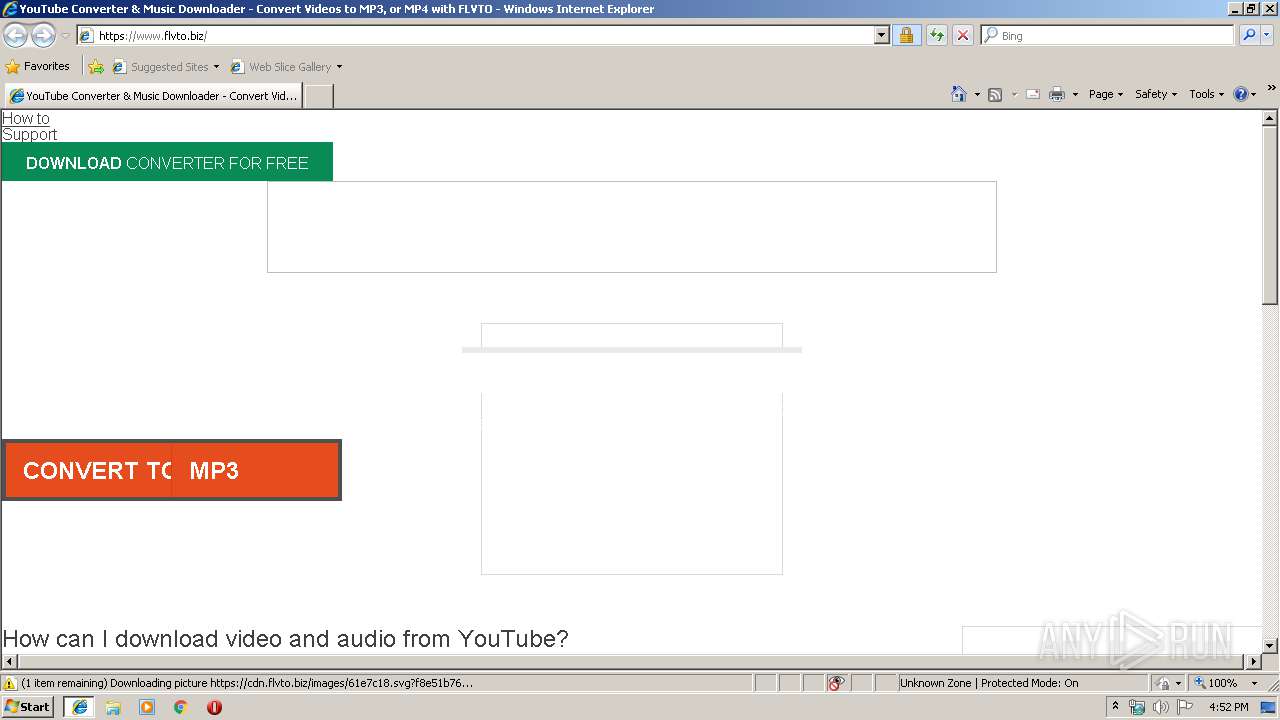Click the status bar warning icon

click(x=10, y=683)
